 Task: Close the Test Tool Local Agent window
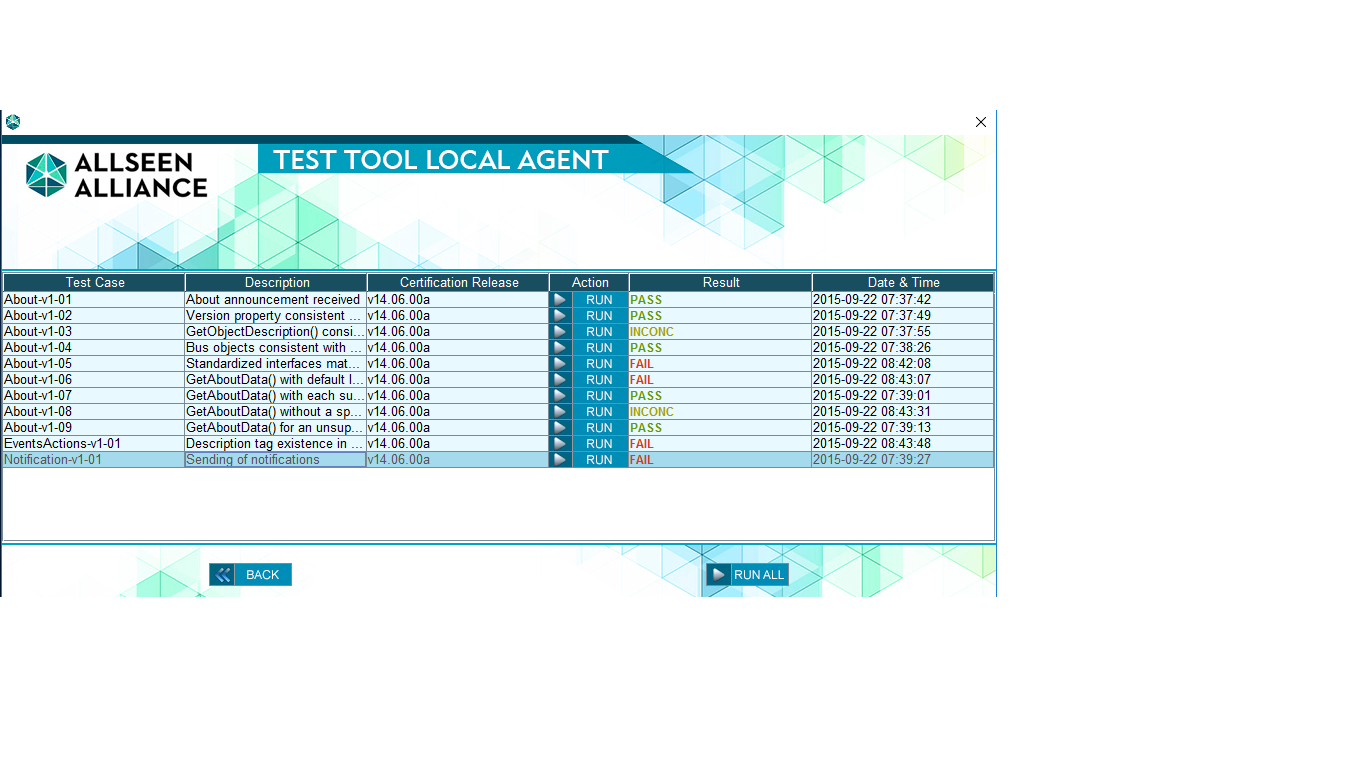(981, 122)
